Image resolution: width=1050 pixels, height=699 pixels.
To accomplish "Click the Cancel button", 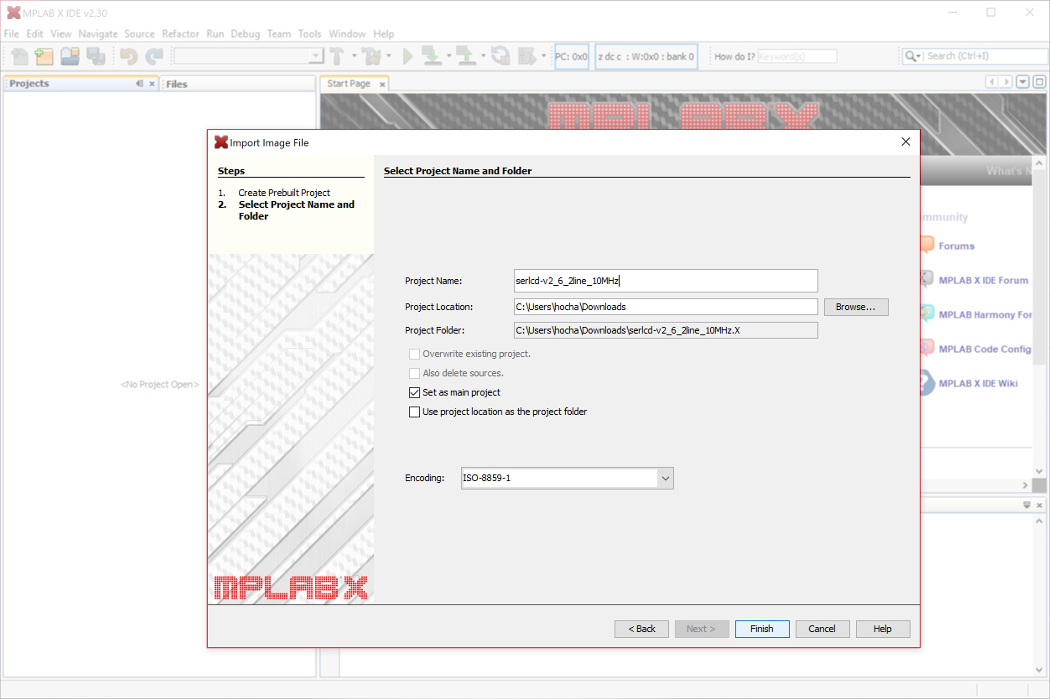I will pyautogui.click(x=822, y=629).
